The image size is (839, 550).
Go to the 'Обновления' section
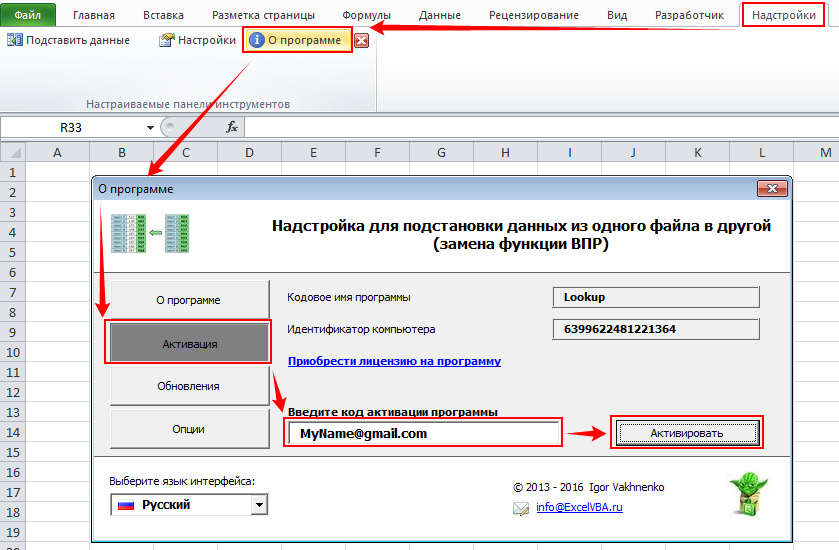click(189, 386)
